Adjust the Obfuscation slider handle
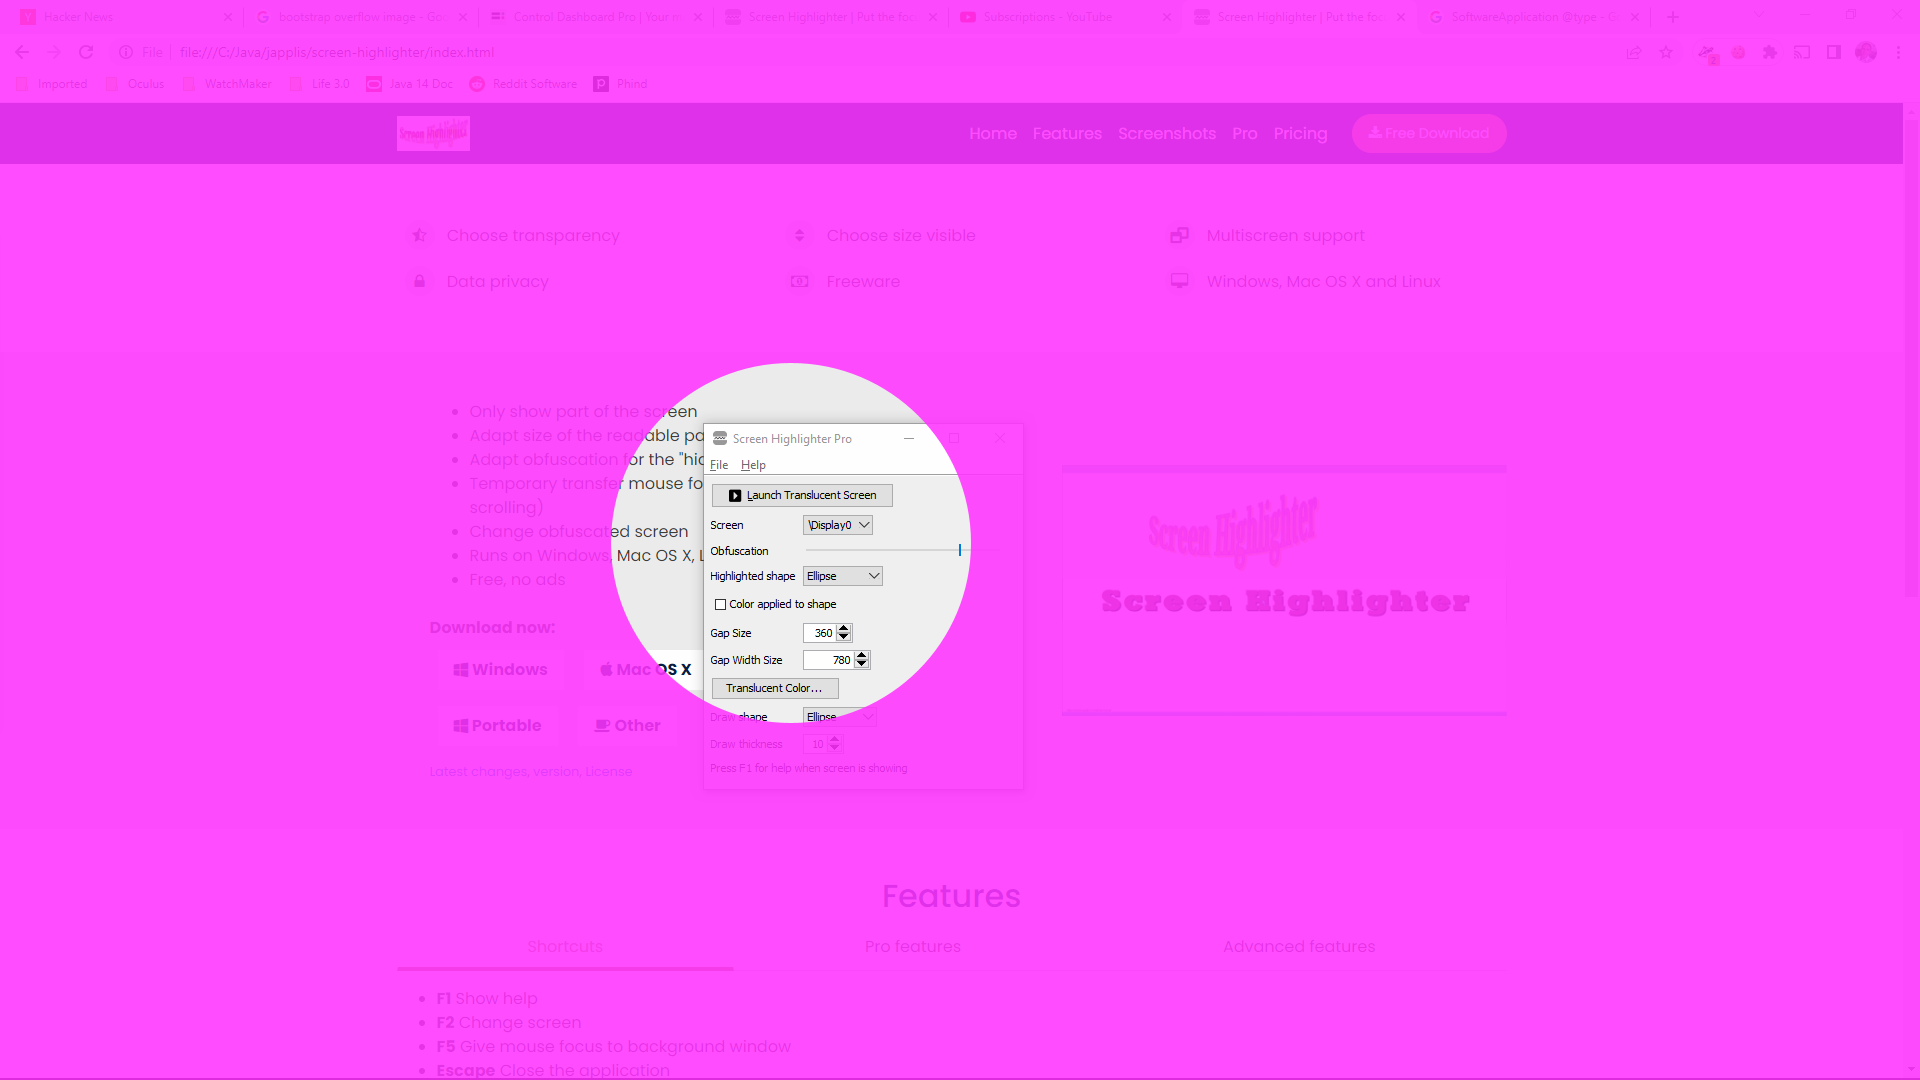This screenshot has height=1080, width=1920. coord(959,550)
